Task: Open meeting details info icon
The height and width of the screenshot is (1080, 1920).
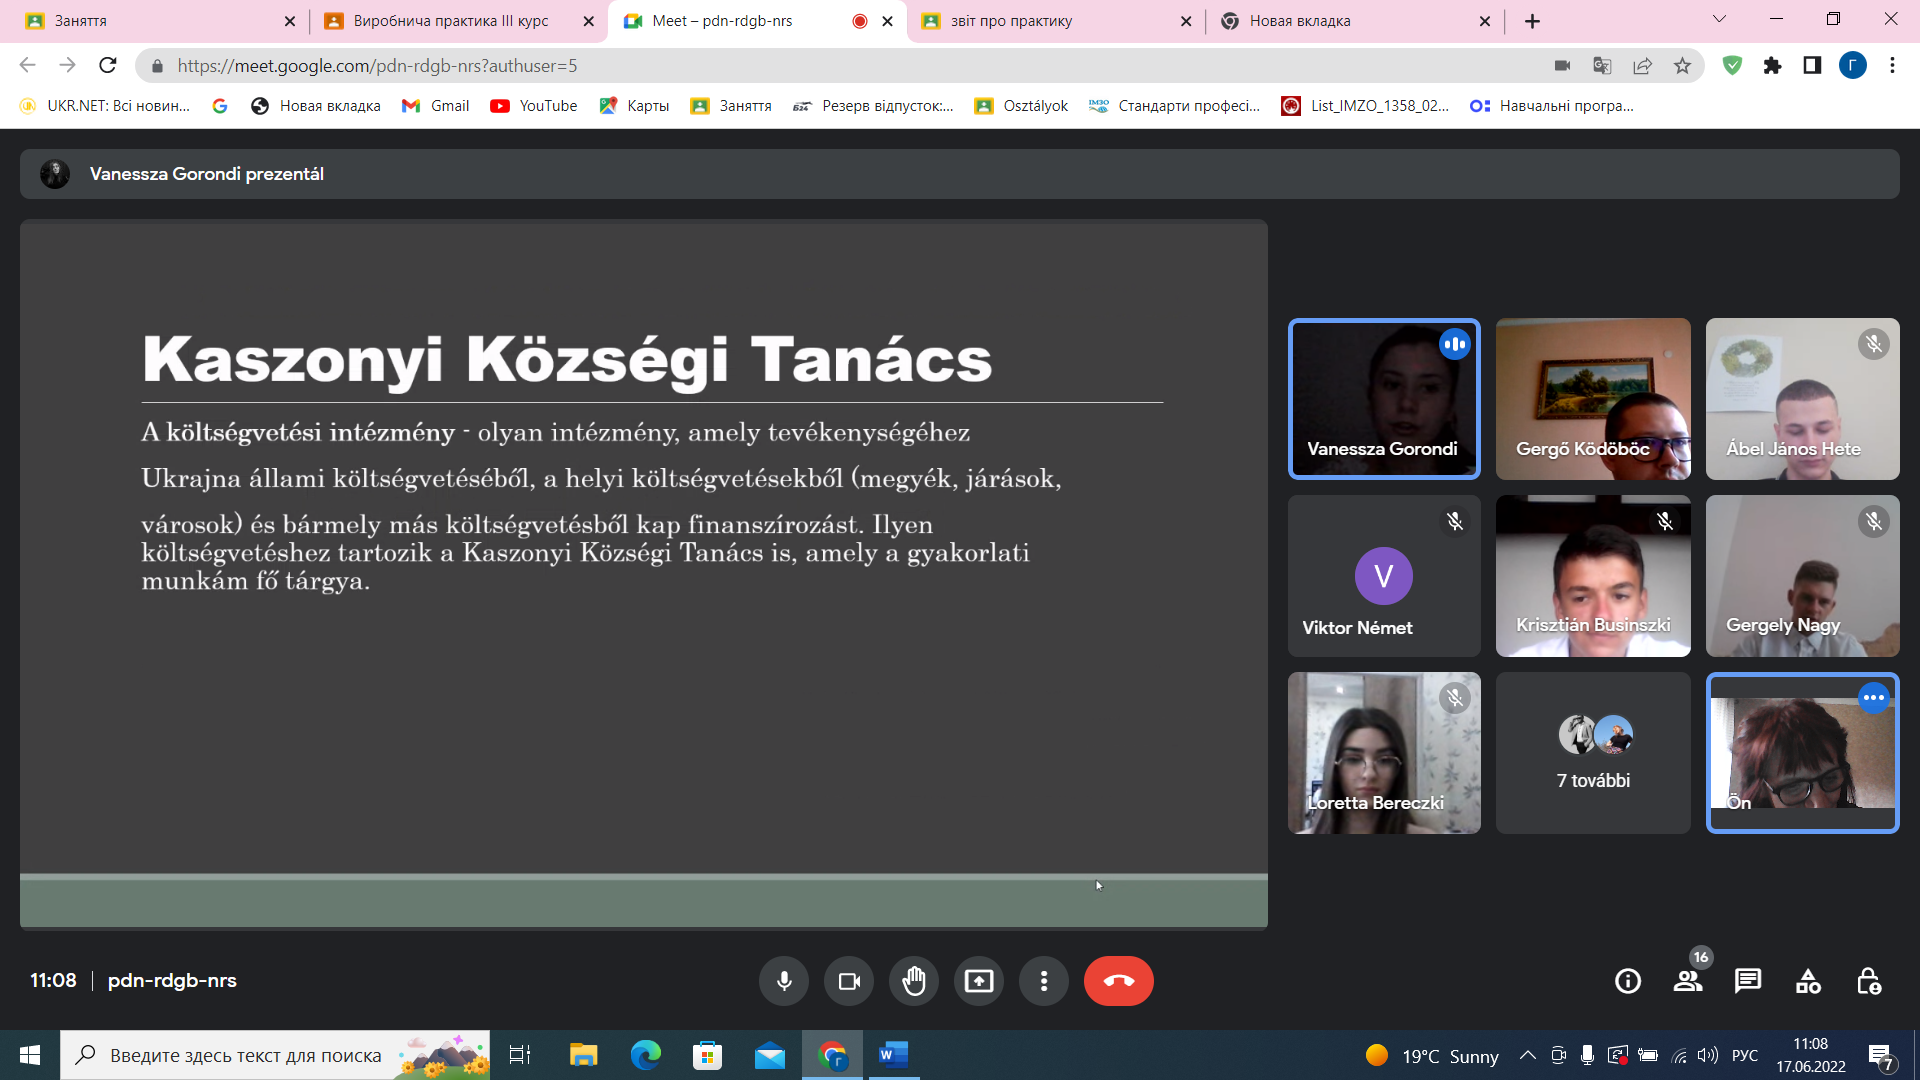Action: click(x=1627, y=981)
